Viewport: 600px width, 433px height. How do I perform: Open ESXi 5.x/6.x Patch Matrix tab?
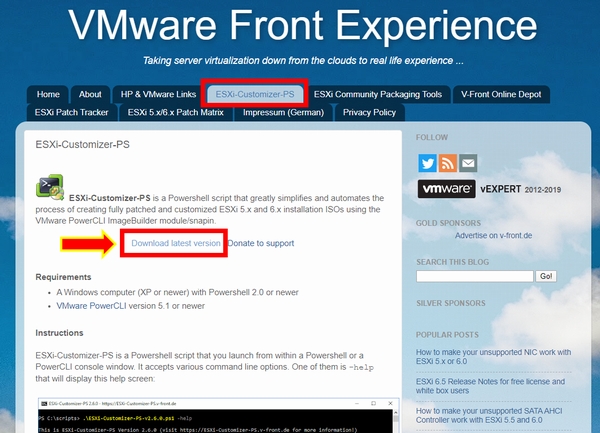tap(176, 112)
